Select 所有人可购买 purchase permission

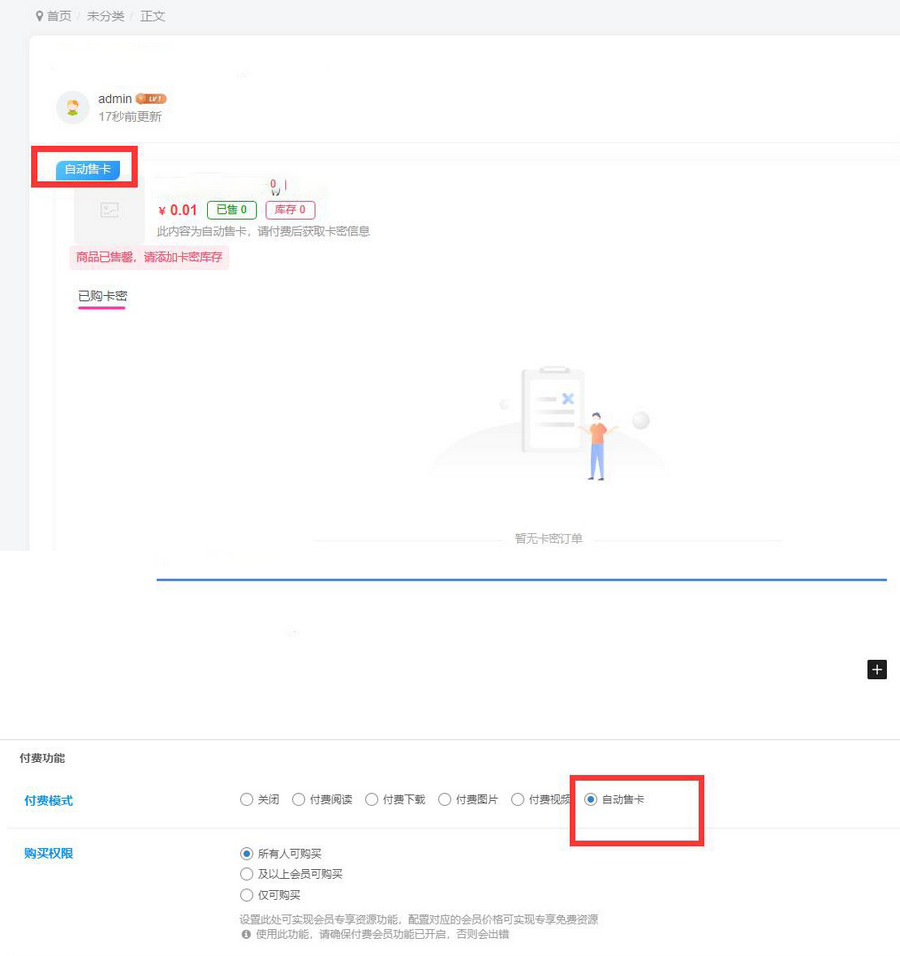point(247,854)
